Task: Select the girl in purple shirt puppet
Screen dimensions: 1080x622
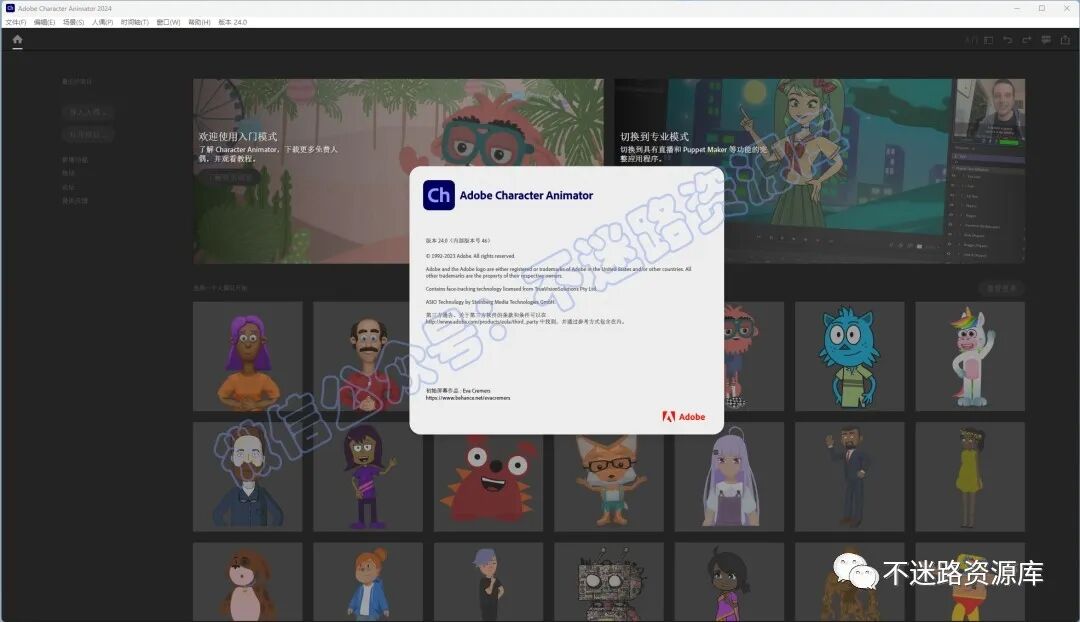Action: coord(368,477)
